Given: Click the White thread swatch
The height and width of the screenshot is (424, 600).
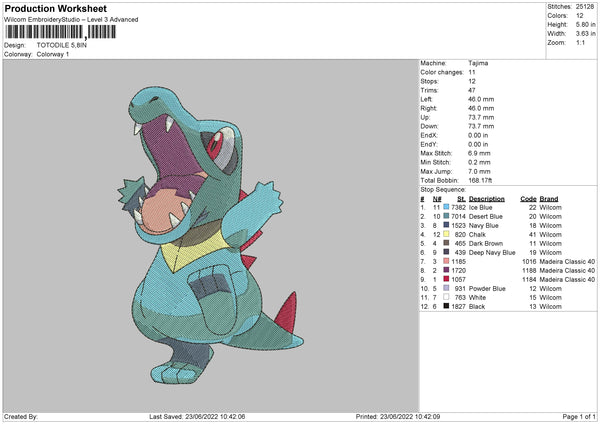Looking at the screenshot, I should tap(449, 297).
